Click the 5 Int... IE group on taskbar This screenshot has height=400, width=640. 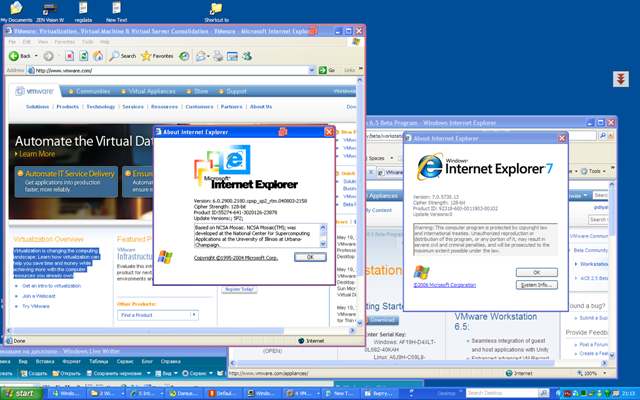pos(145,393)
